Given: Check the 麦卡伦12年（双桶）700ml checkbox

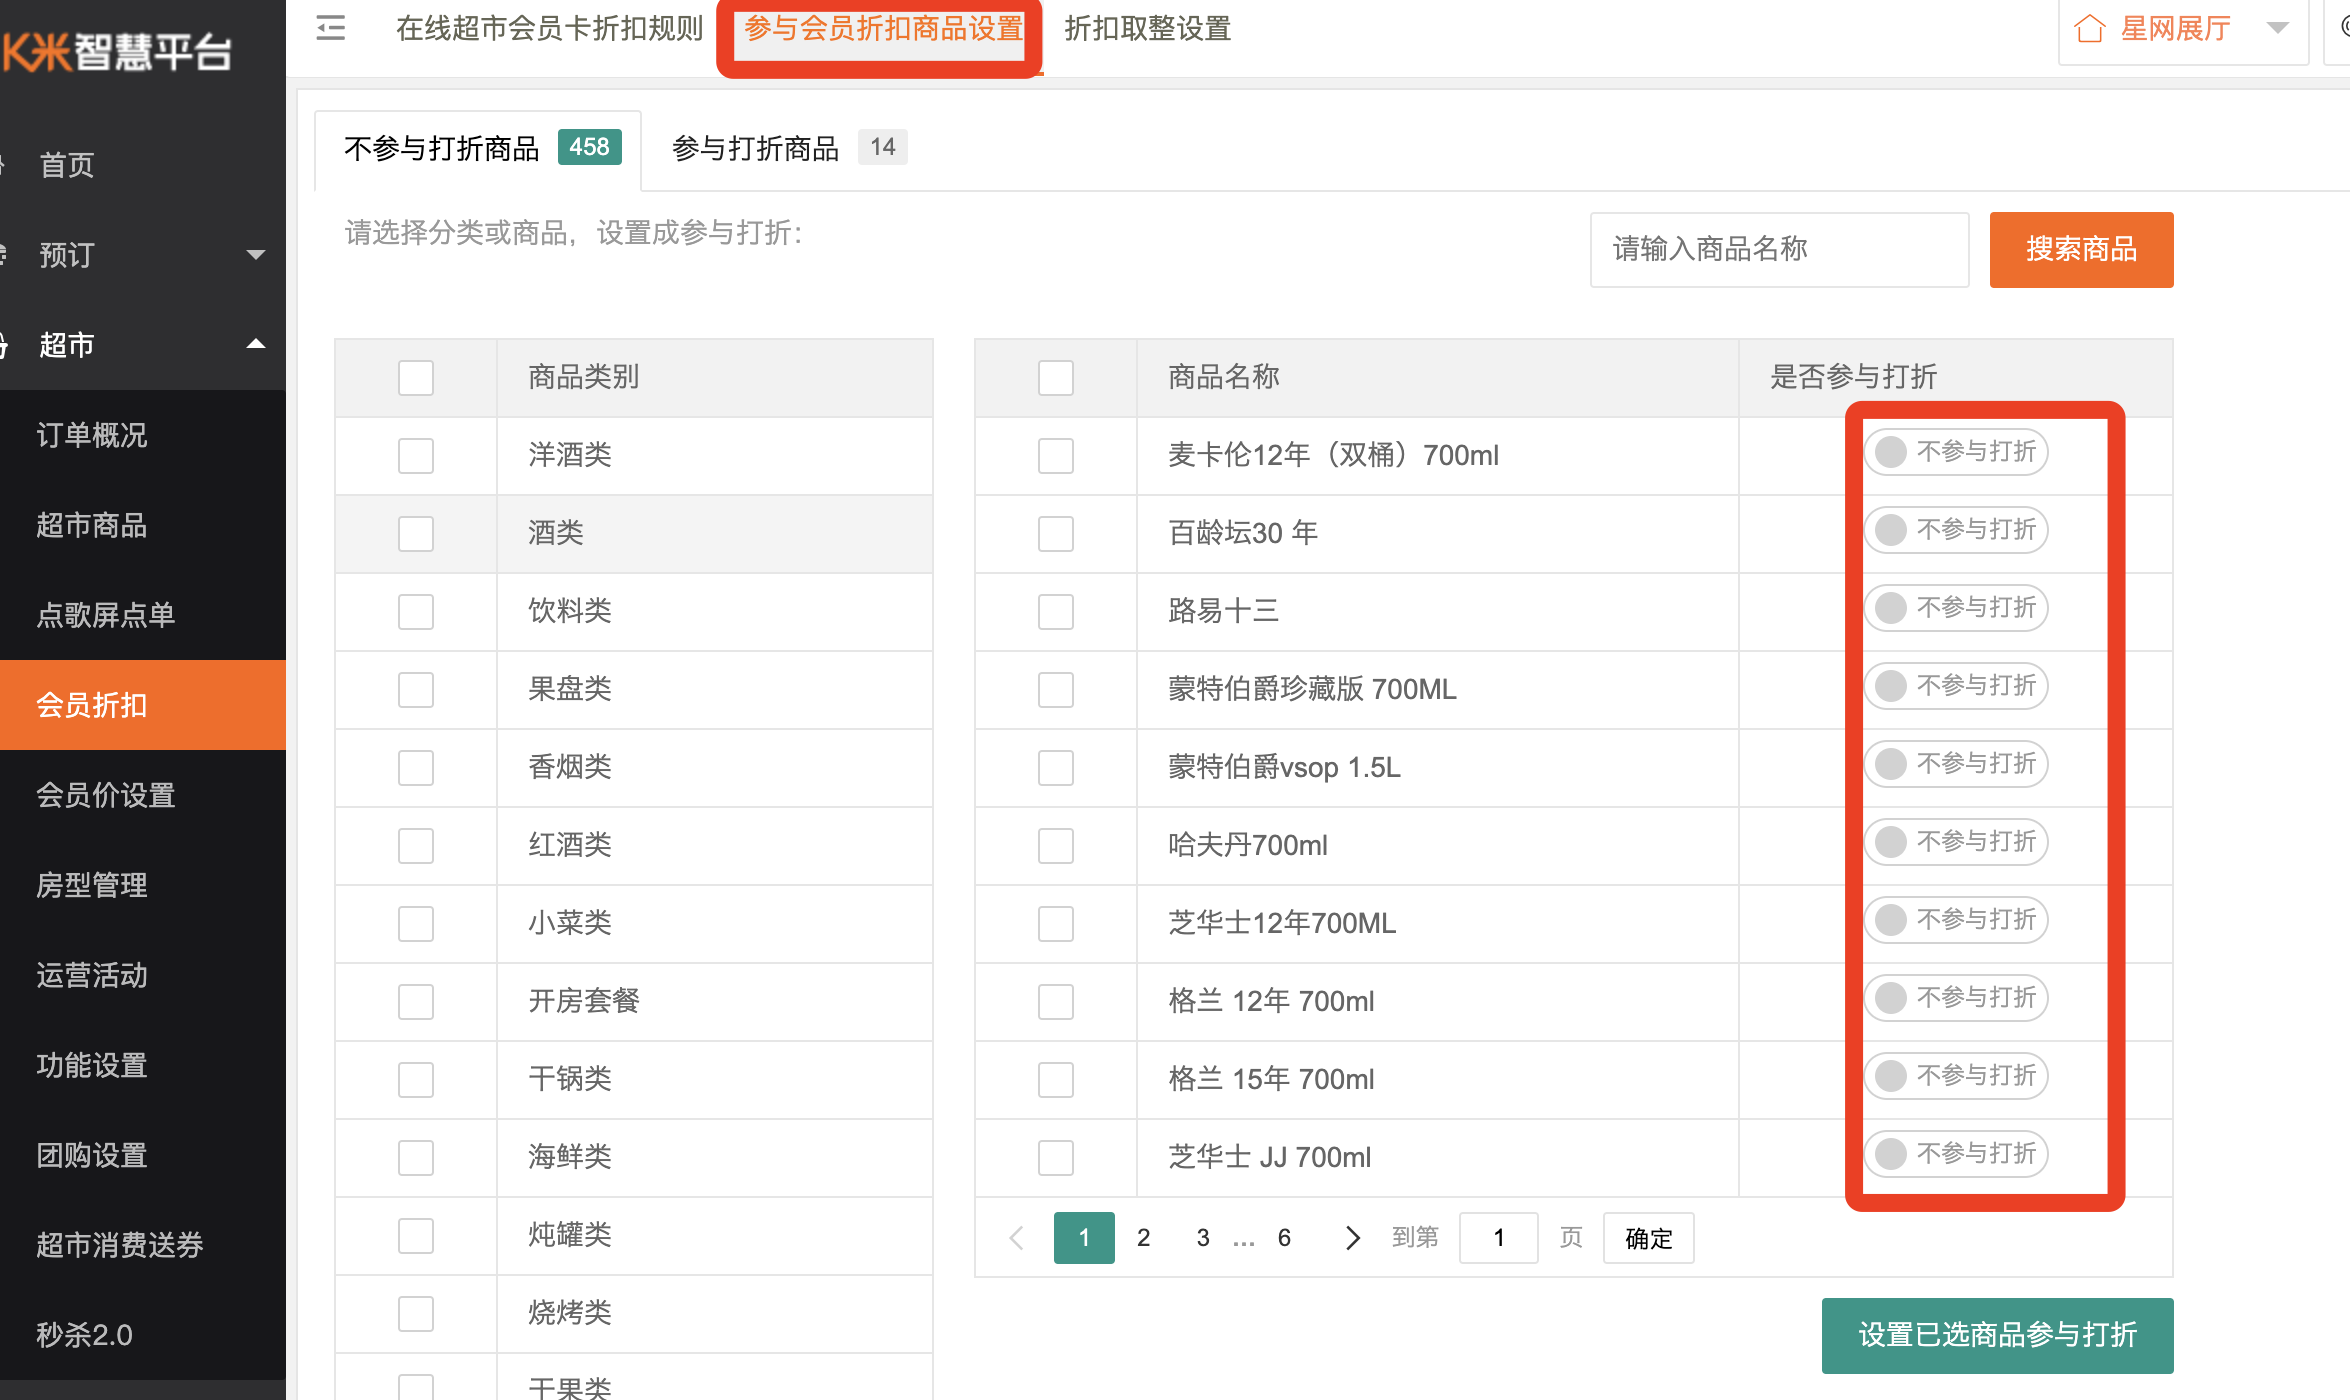Looking at the screenshot, I should click(1056, 456).
